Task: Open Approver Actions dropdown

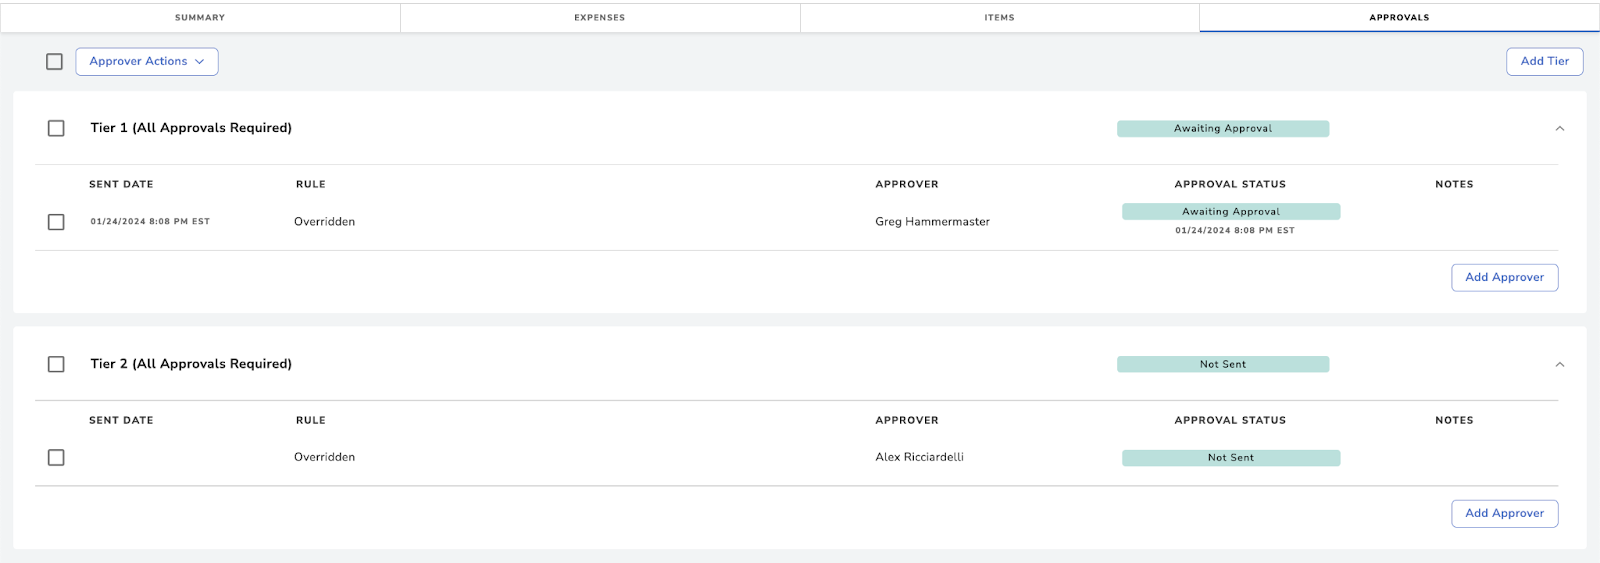Action: pos(147,61)
